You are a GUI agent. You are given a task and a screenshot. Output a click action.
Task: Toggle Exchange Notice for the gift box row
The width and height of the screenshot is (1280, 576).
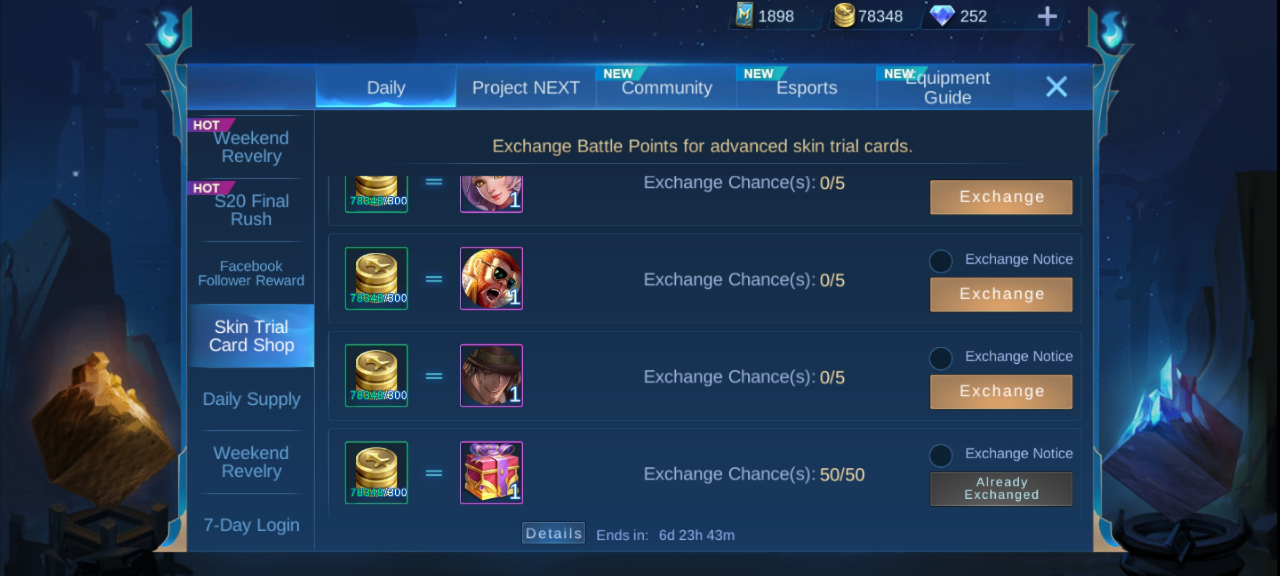(x=941, y=455)
